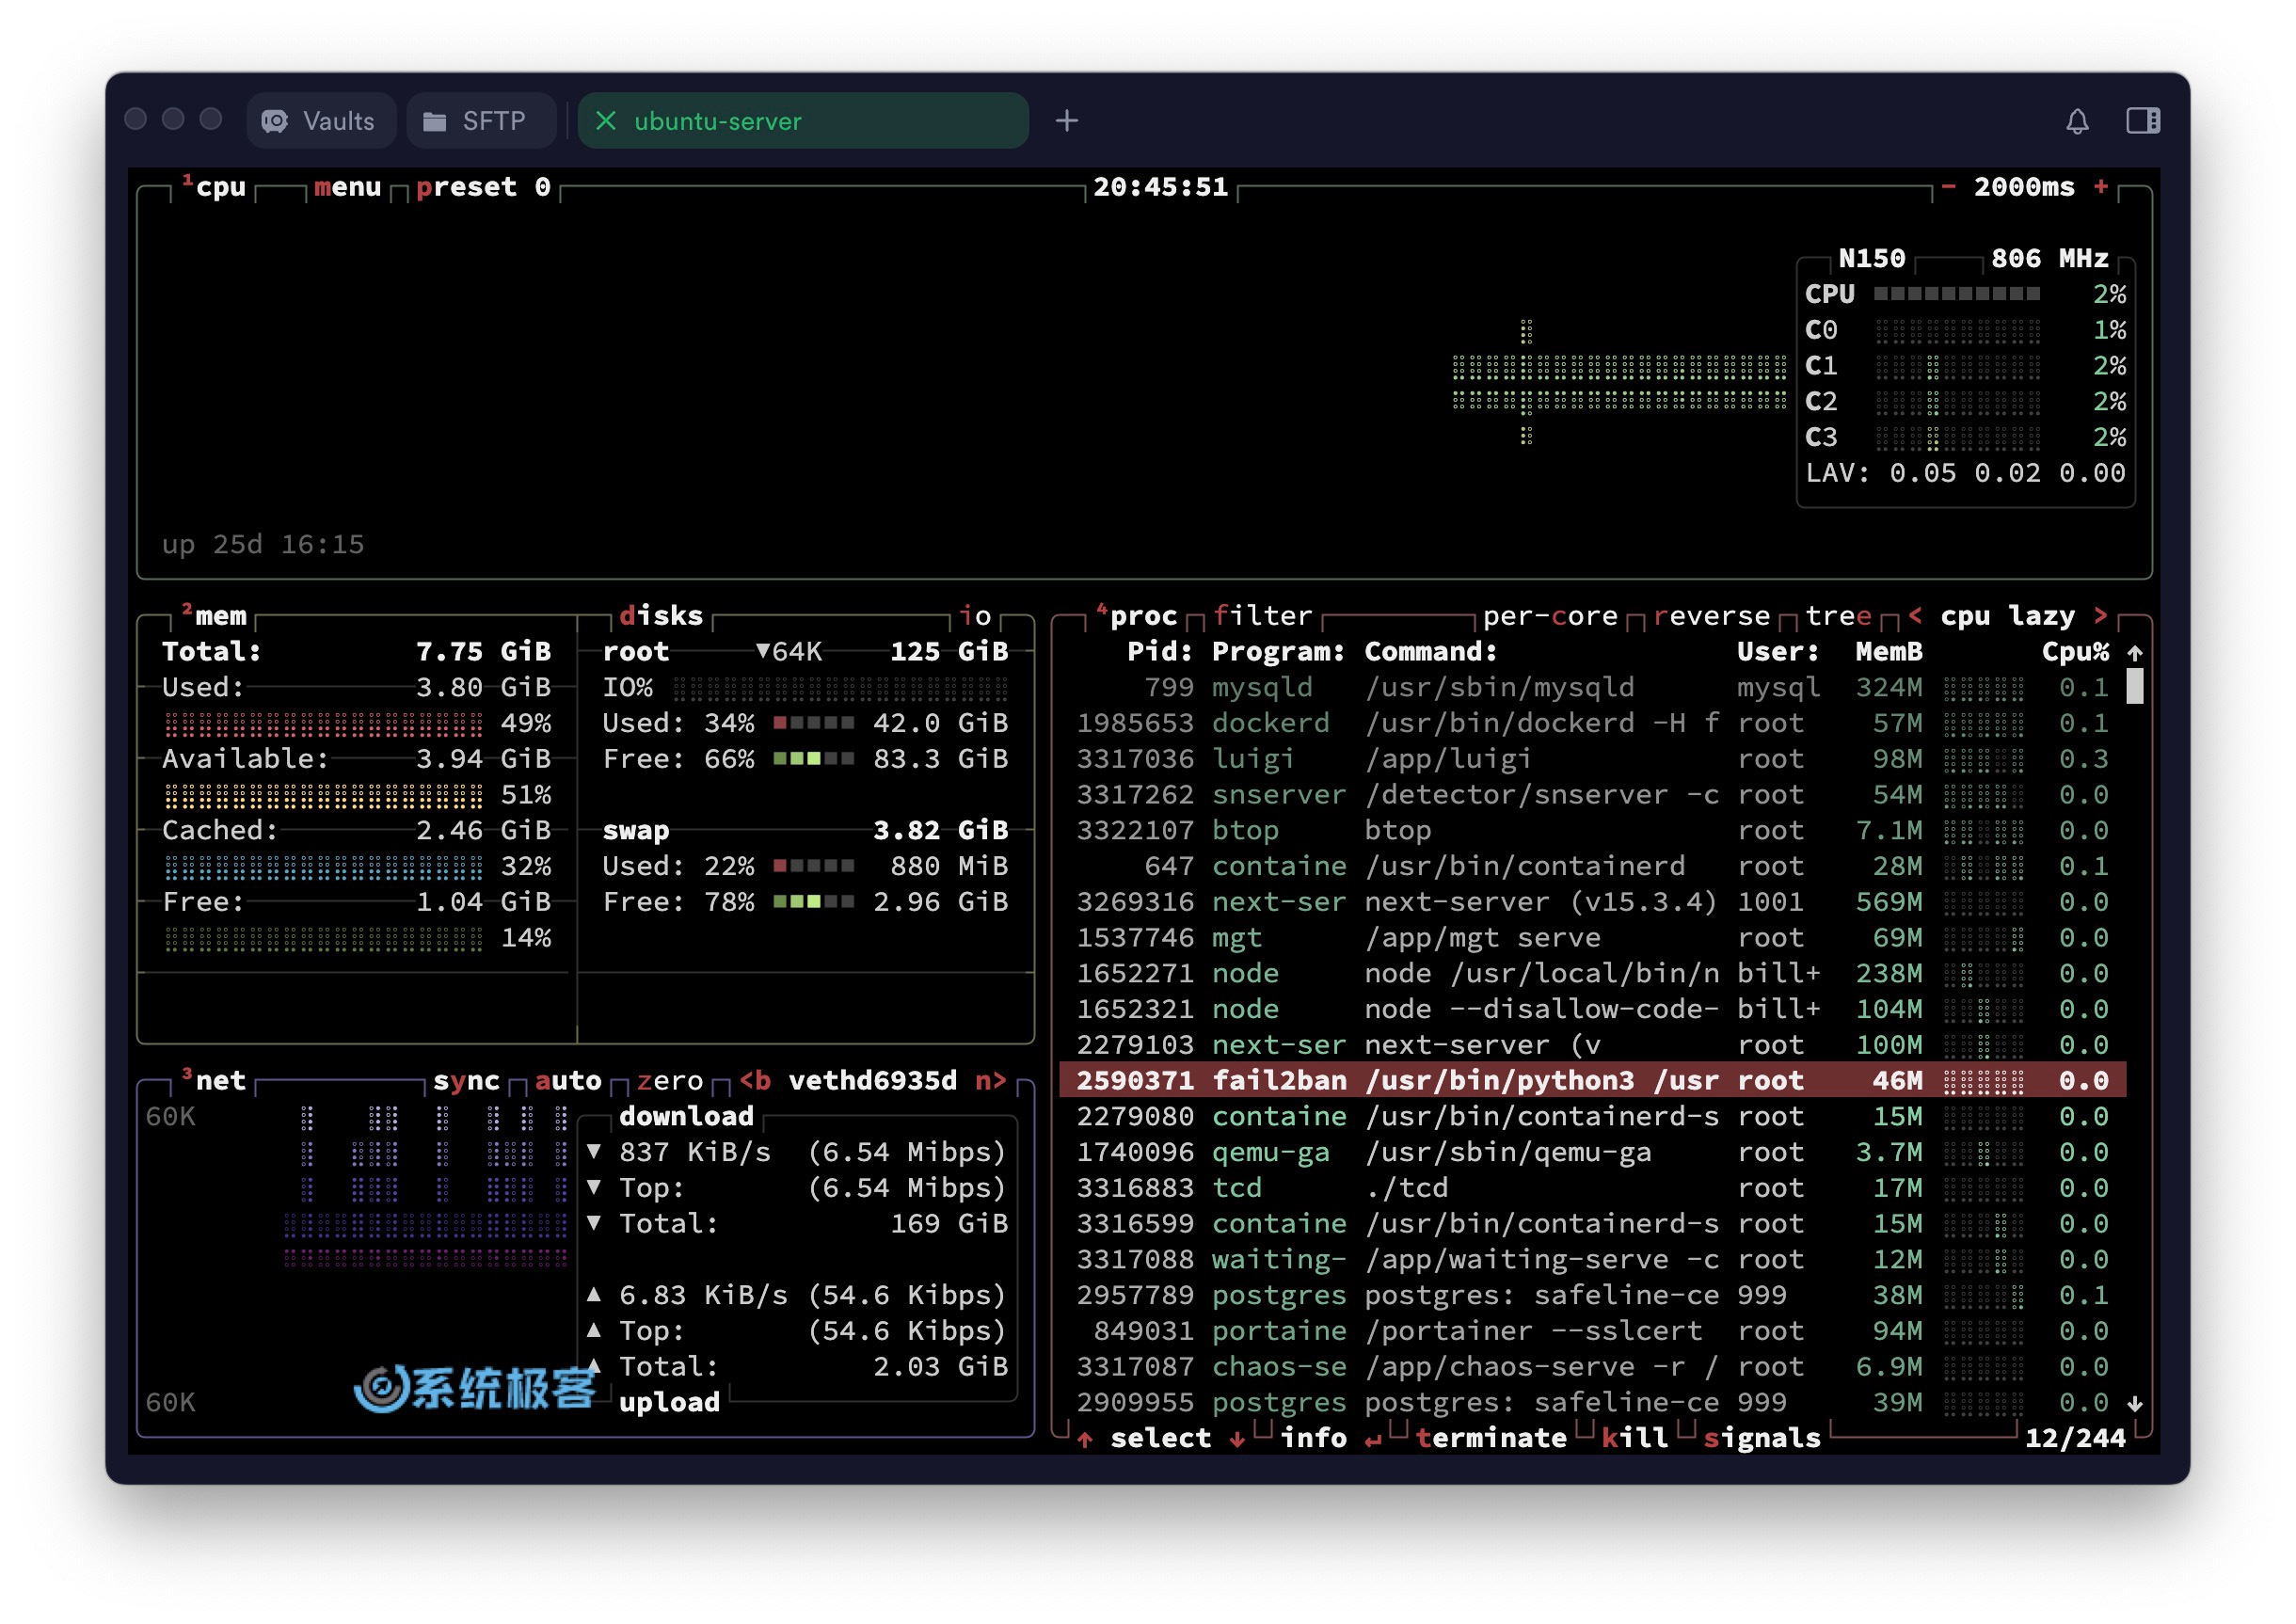
Task: Click the Pid: column header
Action: coord(1160,651)
